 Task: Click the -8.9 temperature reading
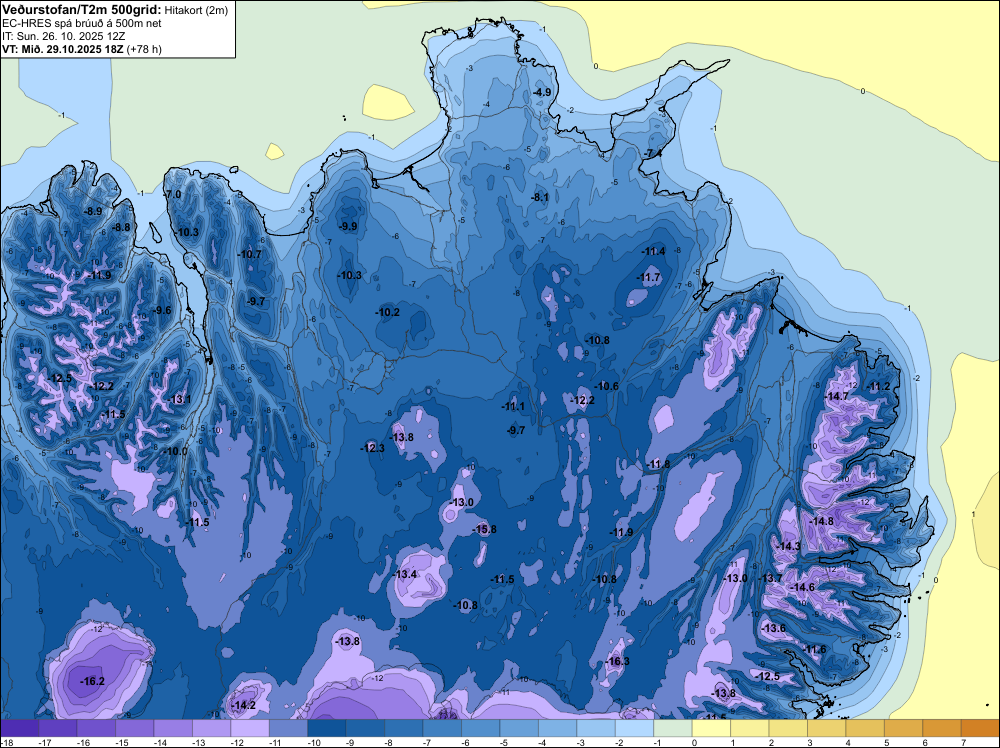[93, 211]
